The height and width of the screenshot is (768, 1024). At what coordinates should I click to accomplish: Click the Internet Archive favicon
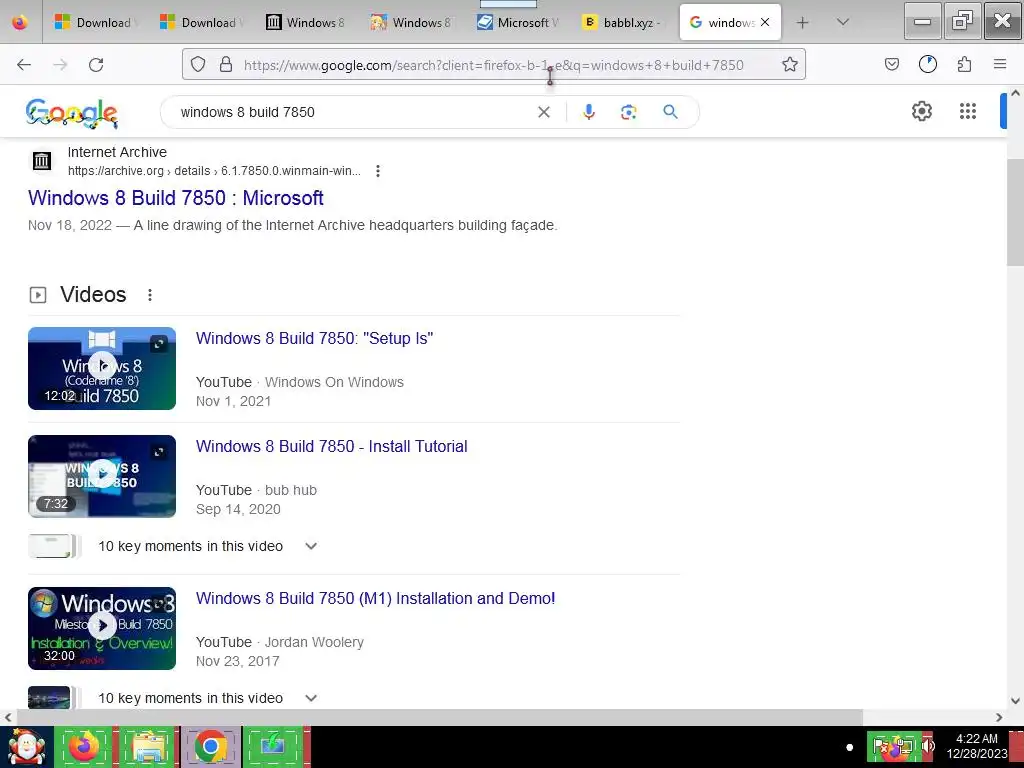point(42,161)
